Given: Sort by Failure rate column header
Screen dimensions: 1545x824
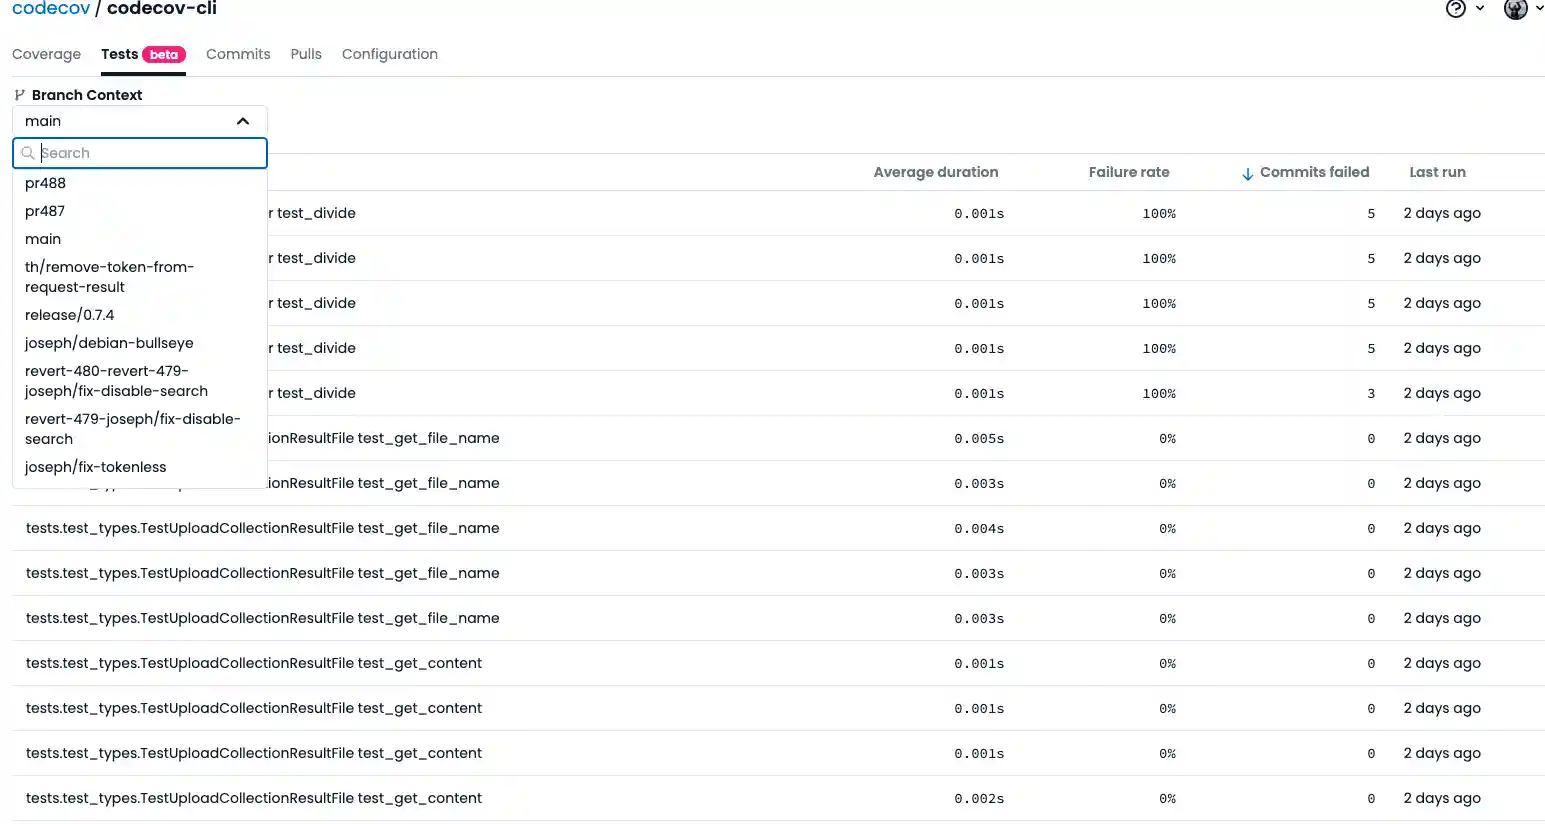Looking at the screenshot, I should 1128,172.
